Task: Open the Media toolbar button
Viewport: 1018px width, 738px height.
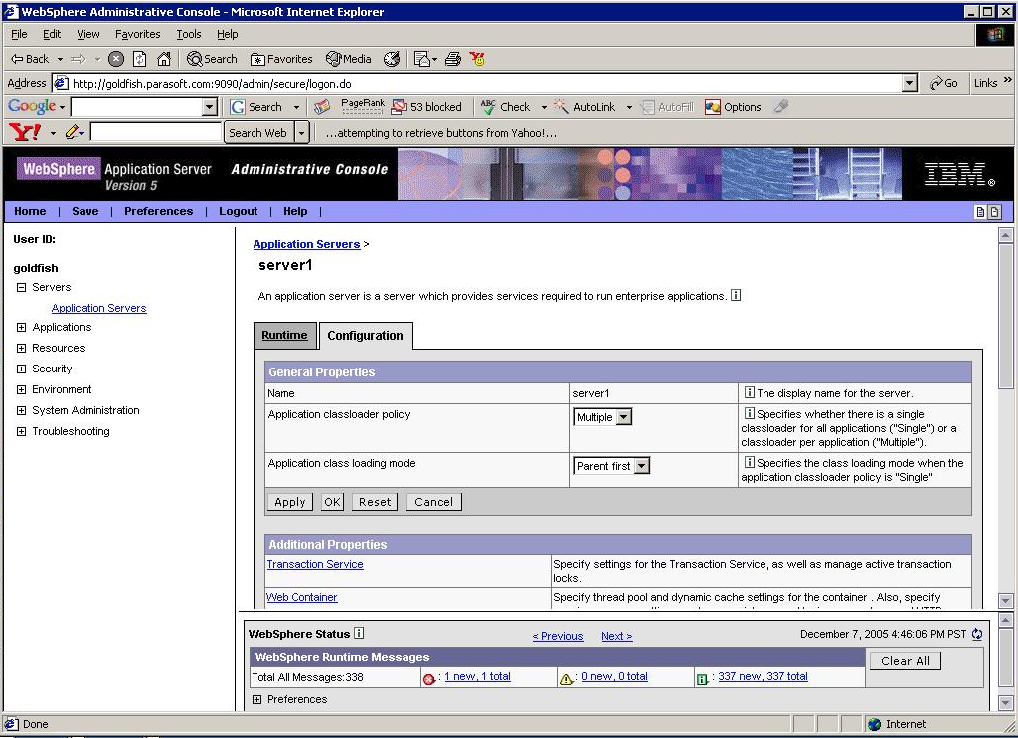Action: click(349, 59)
